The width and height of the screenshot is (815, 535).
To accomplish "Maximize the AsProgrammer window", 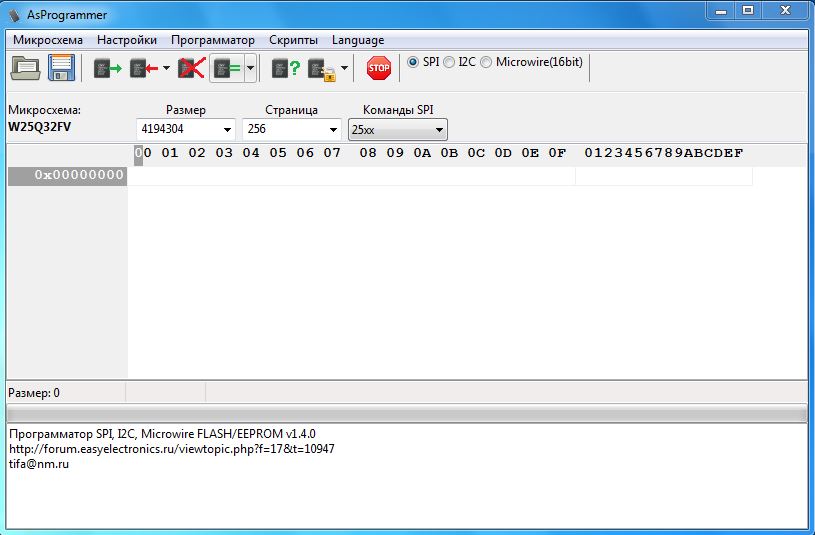I will pyautogui.click(x=748, y=10).
